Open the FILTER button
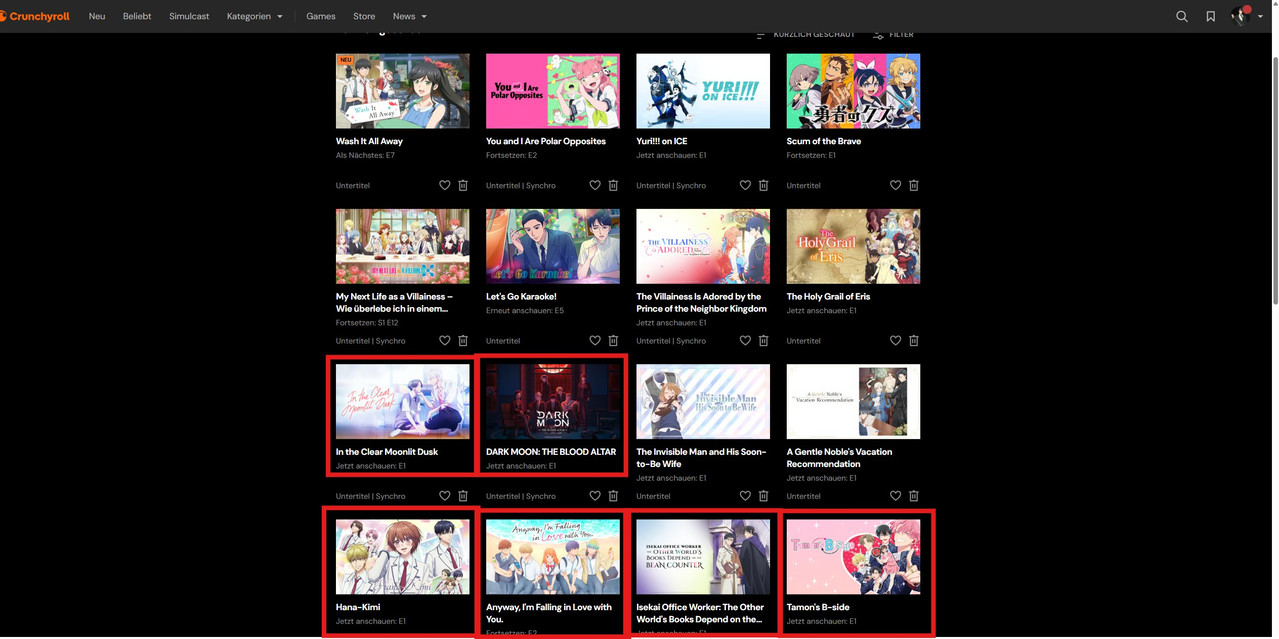This screenshot has height=639, width=1279. coord(893,35)
